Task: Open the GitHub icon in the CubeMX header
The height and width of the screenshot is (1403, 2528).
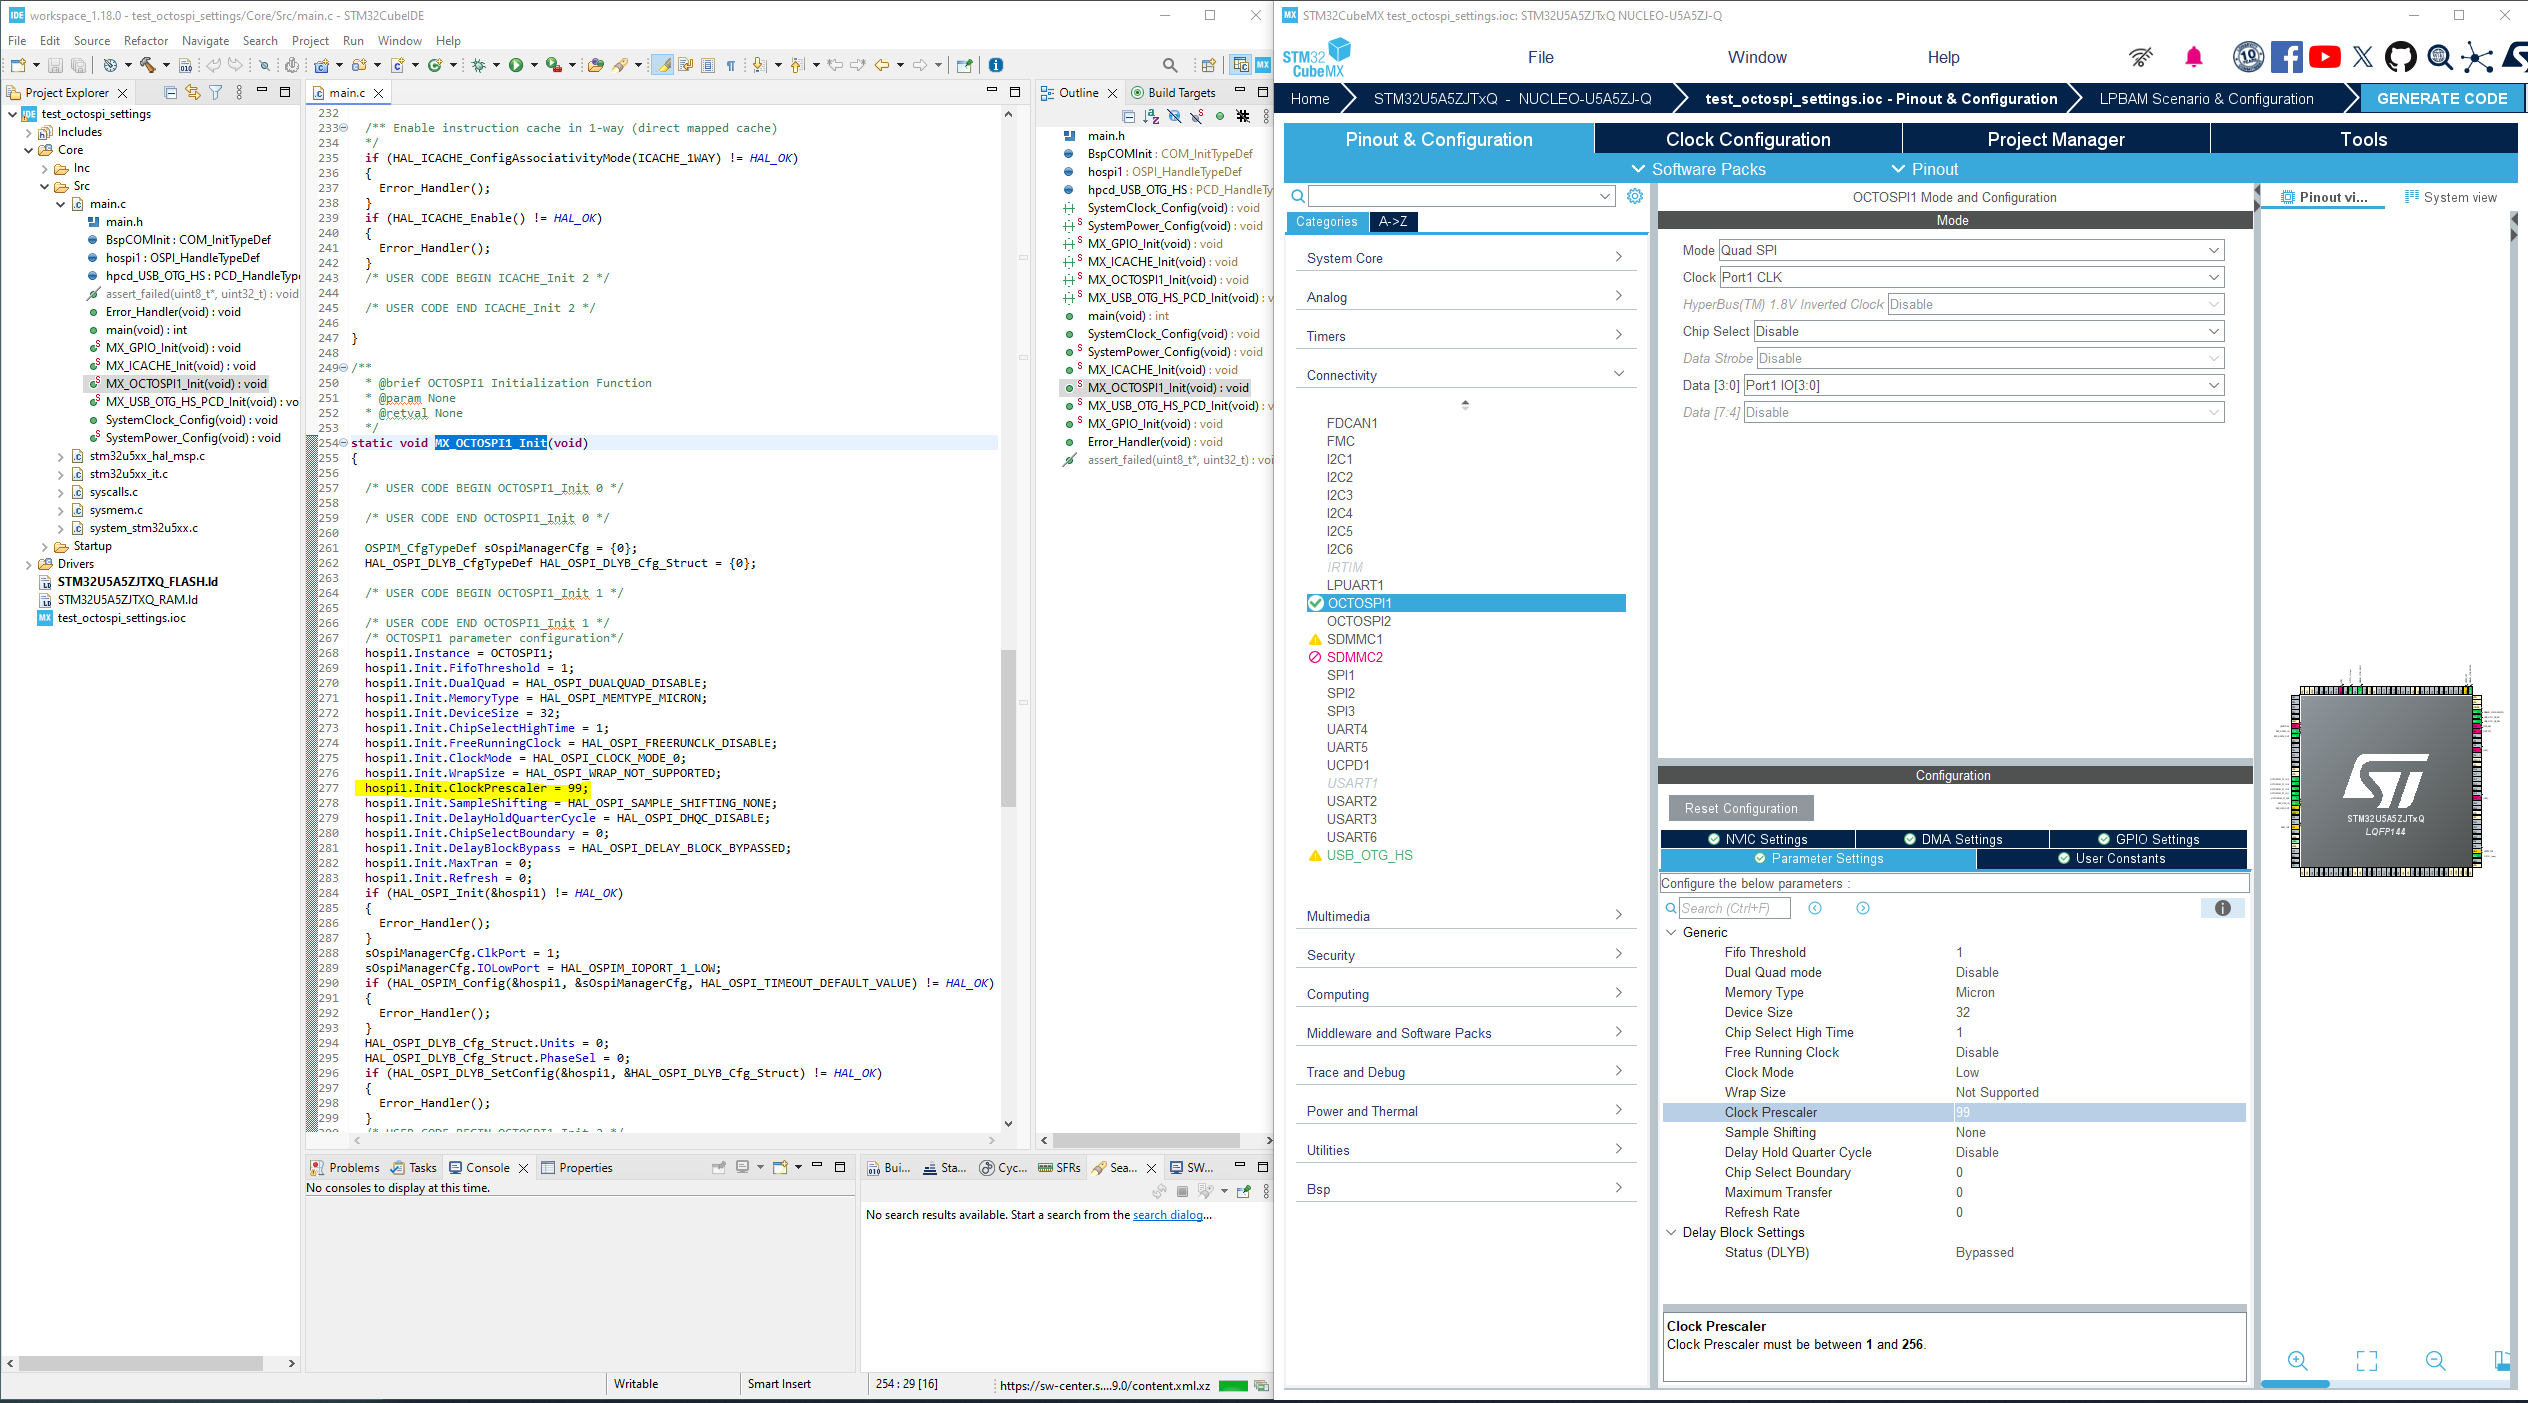Action: tap(2402, 57)
